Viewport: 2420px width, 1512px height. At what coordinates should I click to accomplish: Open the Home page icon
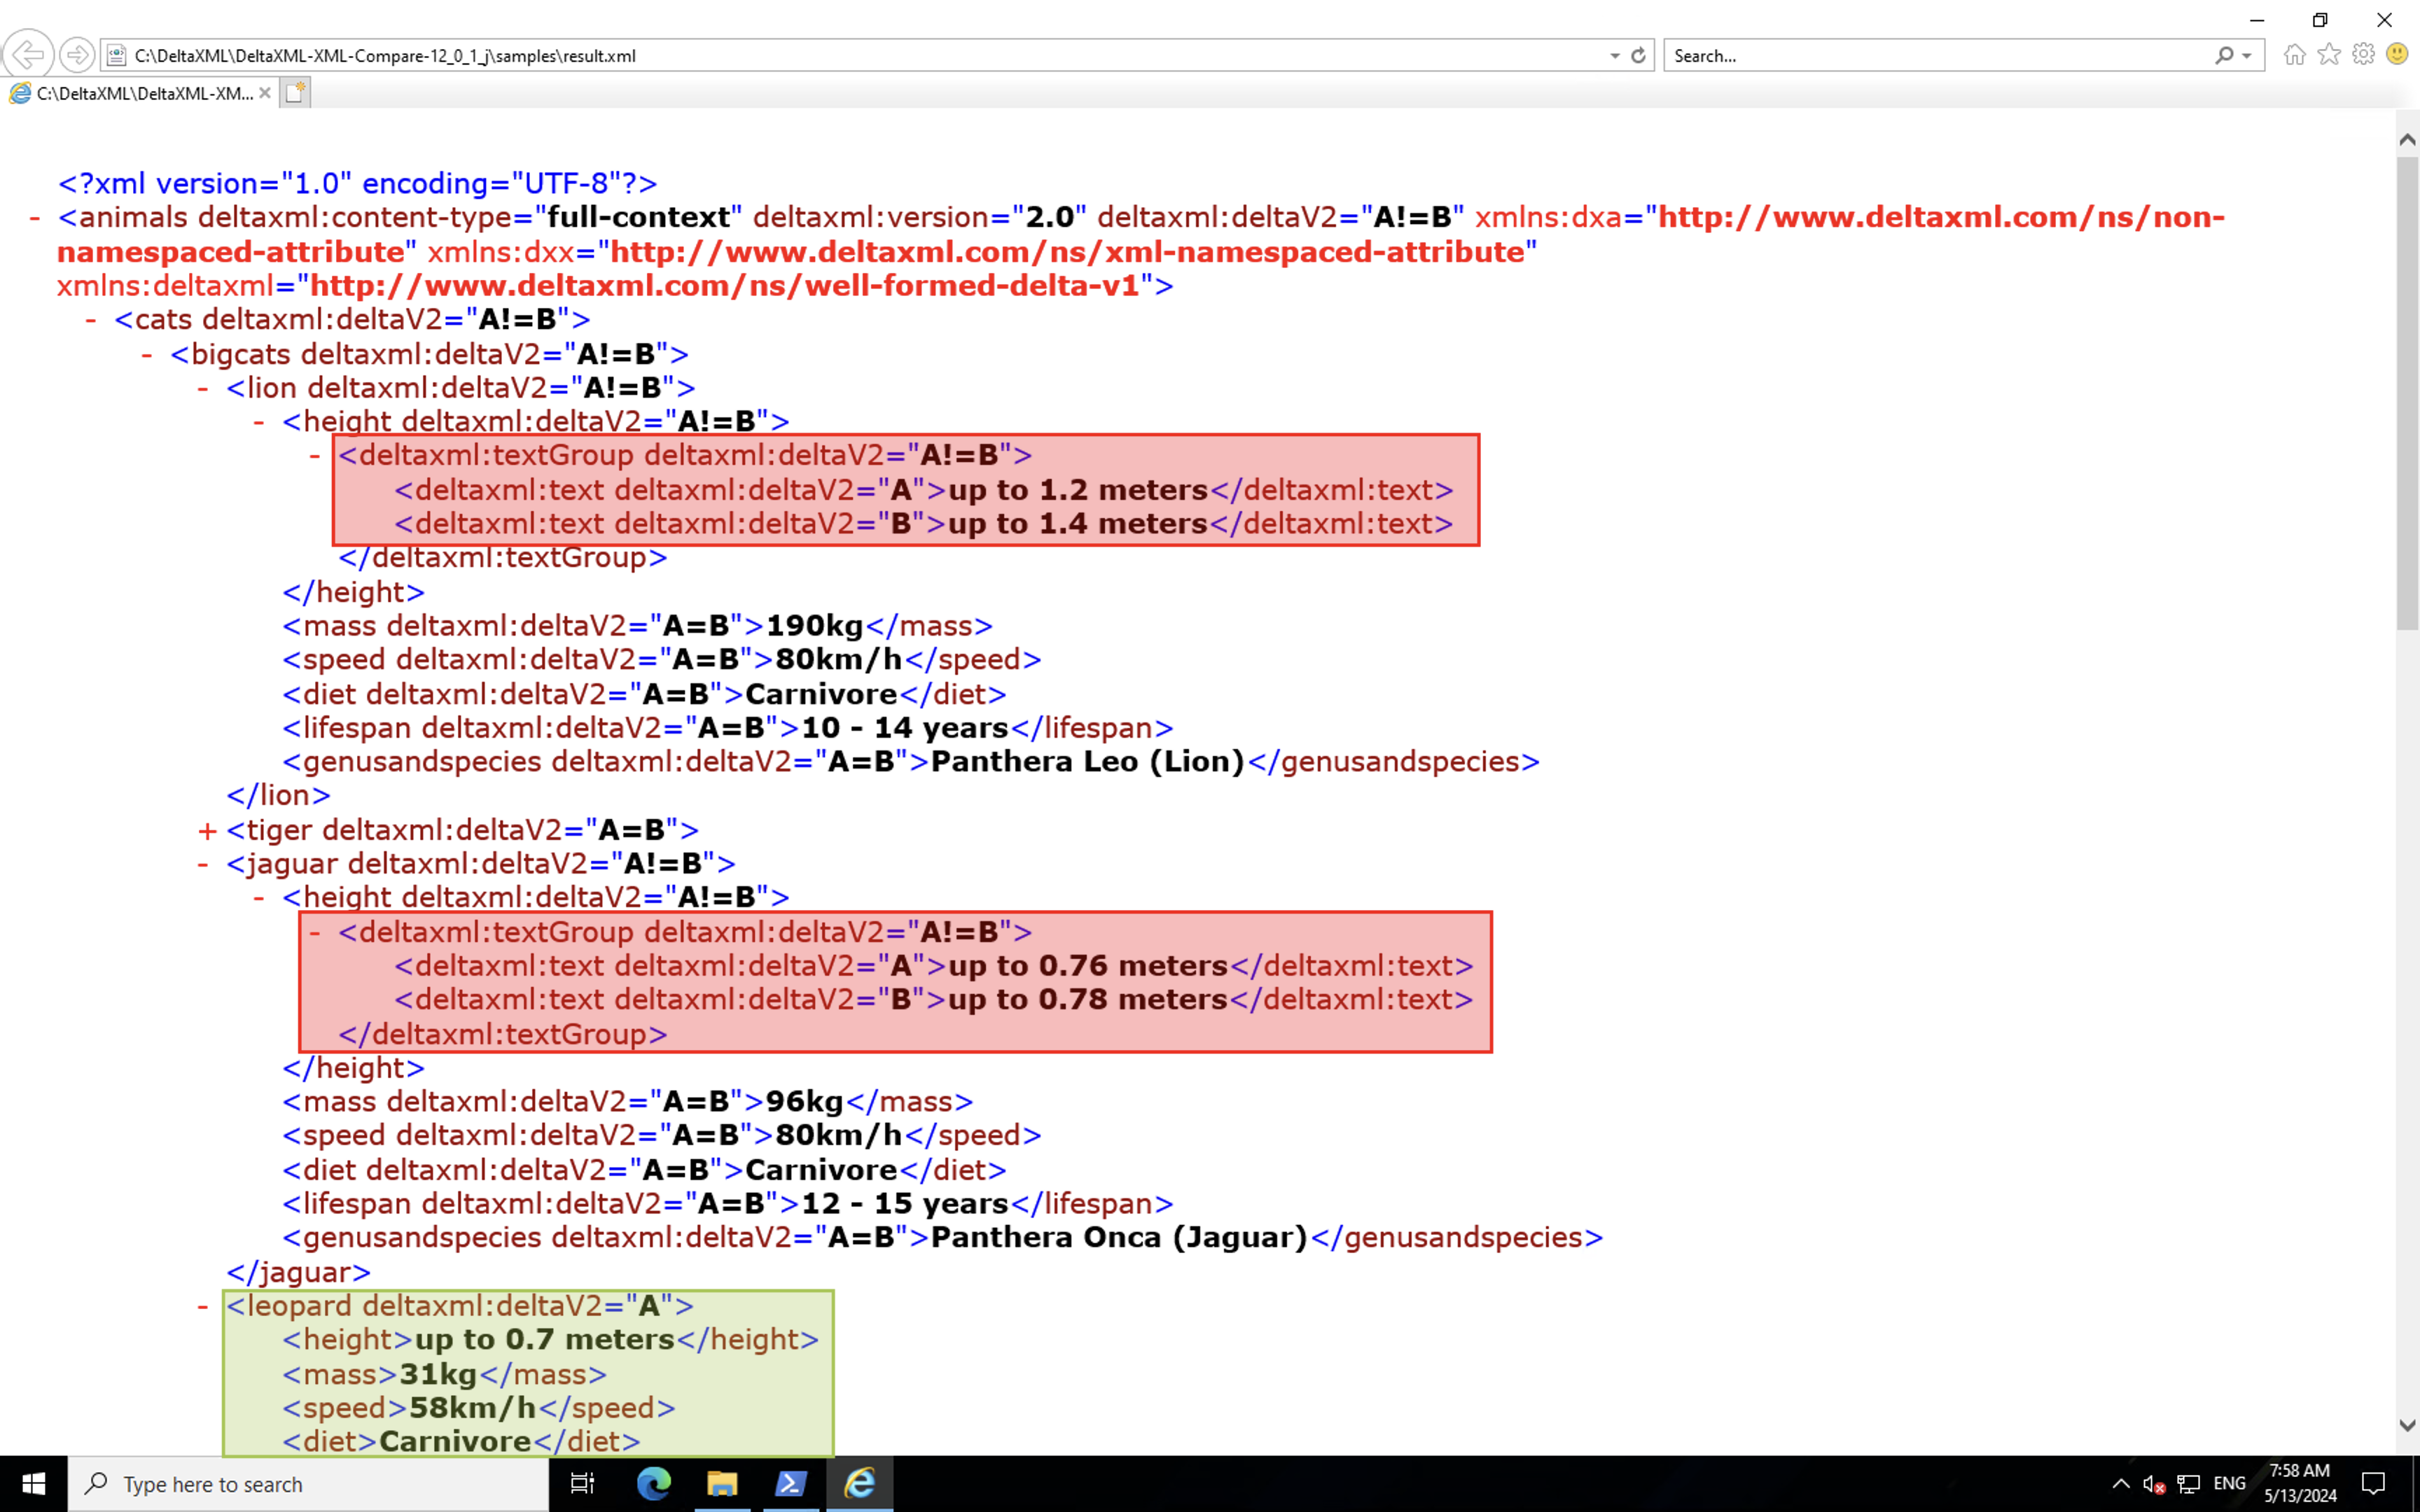(x=2294, y=54)
